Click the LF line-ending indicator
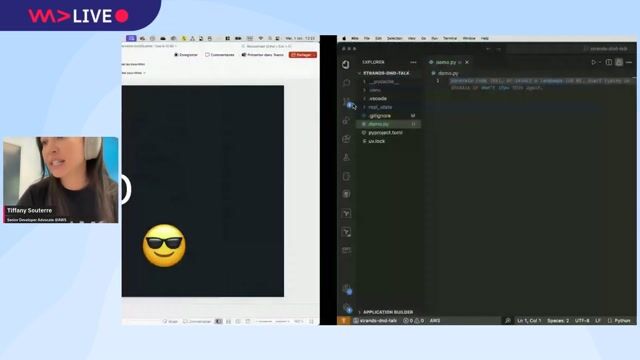The width and height of the screenshot is (640, 360). tap(598, 321)
